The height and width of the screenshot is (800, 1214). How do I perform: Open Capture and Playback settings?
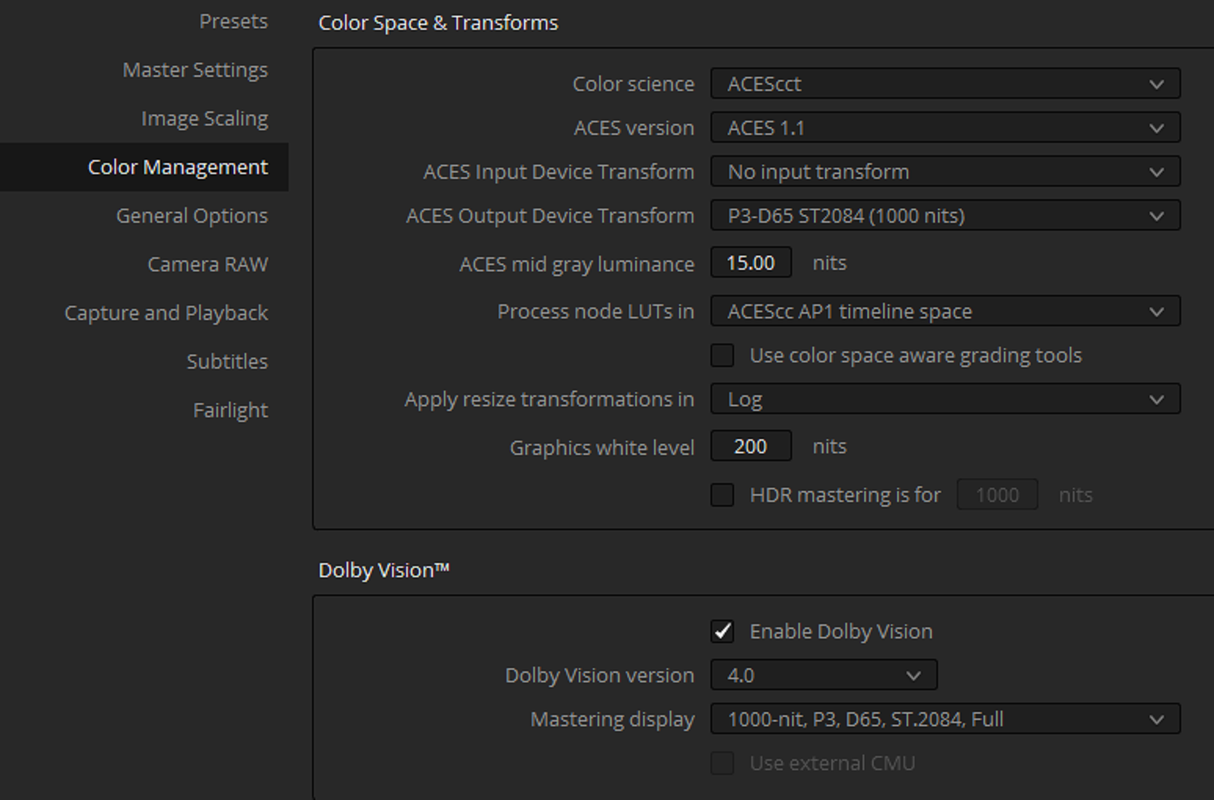point(166,313)
